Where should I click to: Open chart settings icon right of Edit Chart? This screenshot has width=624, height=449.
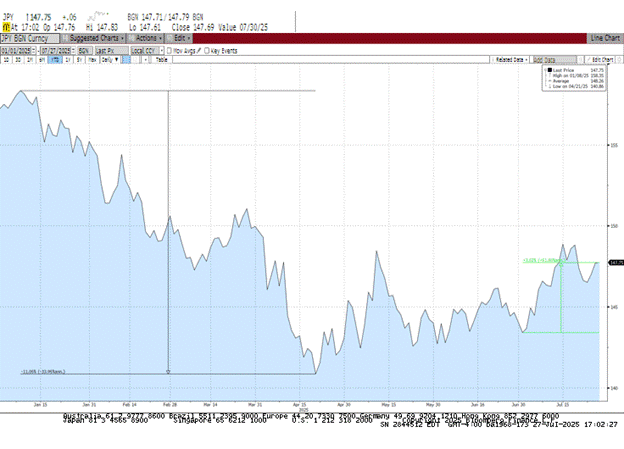point(619,60)
